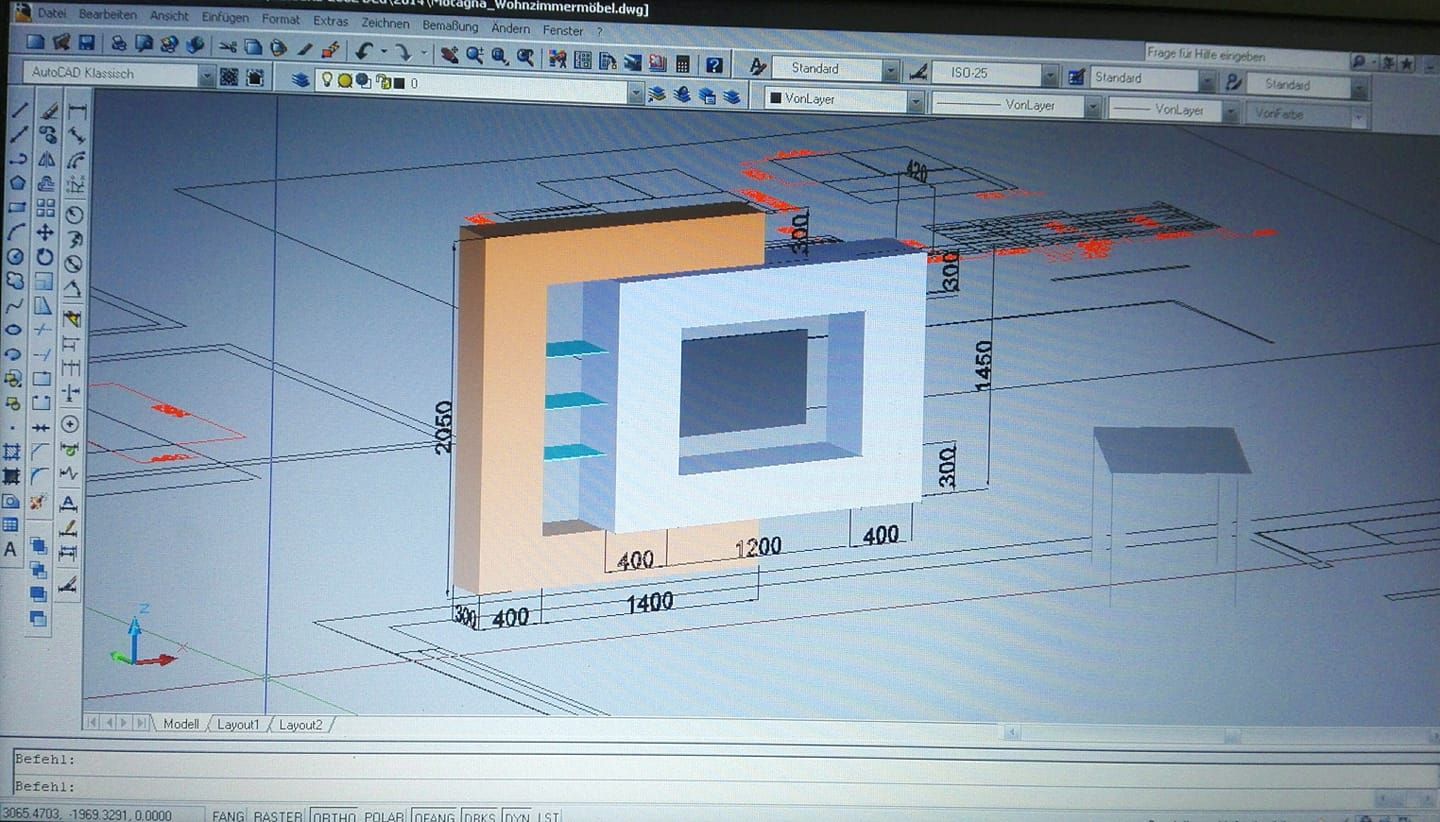1440x822 pixels.
Task: Click the Undo arrow icon
Action: coord(363,50)
